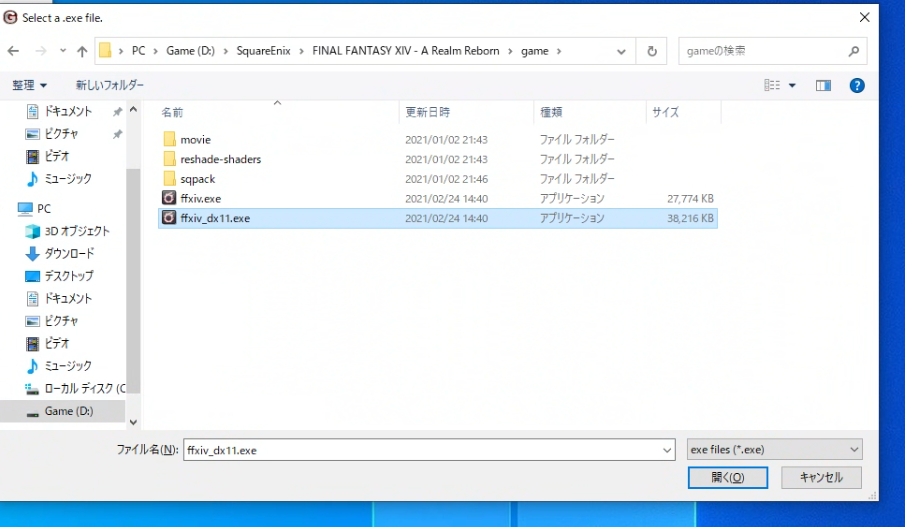Close the Select a .exe file dialog
Image resolution: width=905 pixels, height=527 pixels.
[x=864, y=17]
